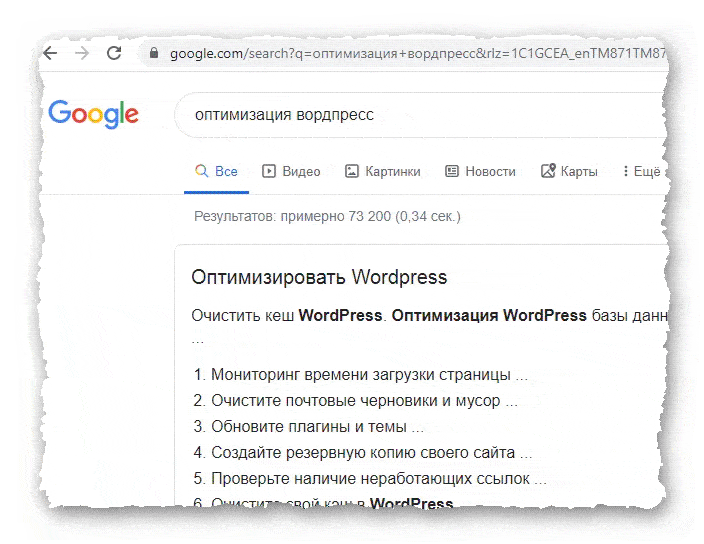Click the padlock site security icon
This screenshot has width=704, height=544.
(x=154, y=53)
